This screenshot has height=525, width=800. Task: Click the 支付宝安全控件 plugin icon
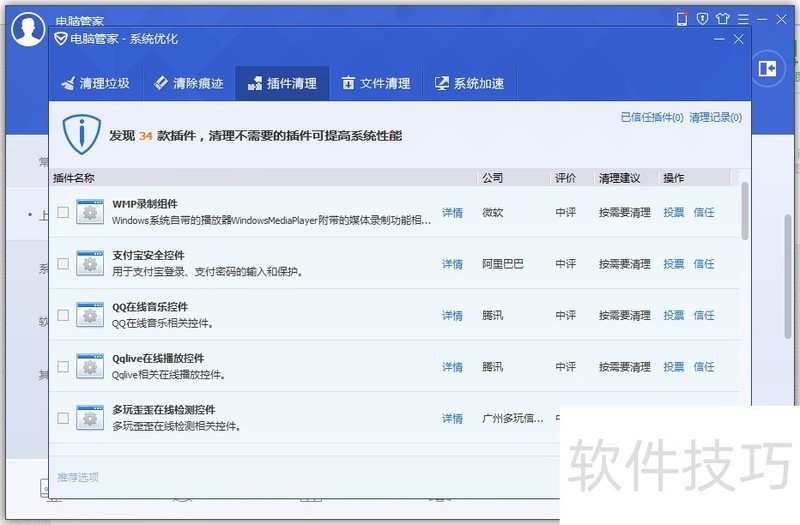point(90,264)
